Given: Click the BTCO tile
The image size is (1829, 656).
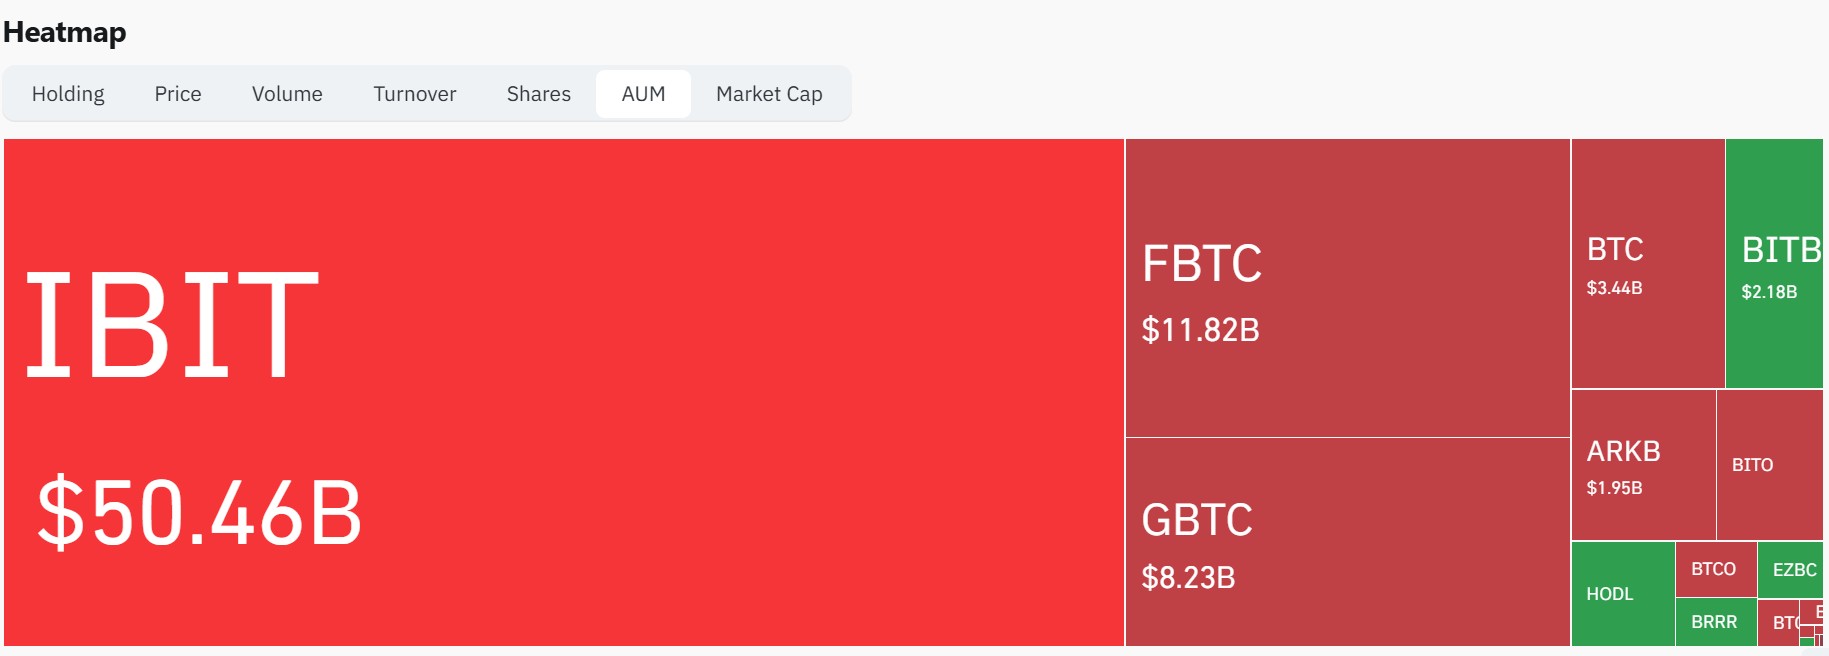Looking at the screenshot, I should 1716,569.
